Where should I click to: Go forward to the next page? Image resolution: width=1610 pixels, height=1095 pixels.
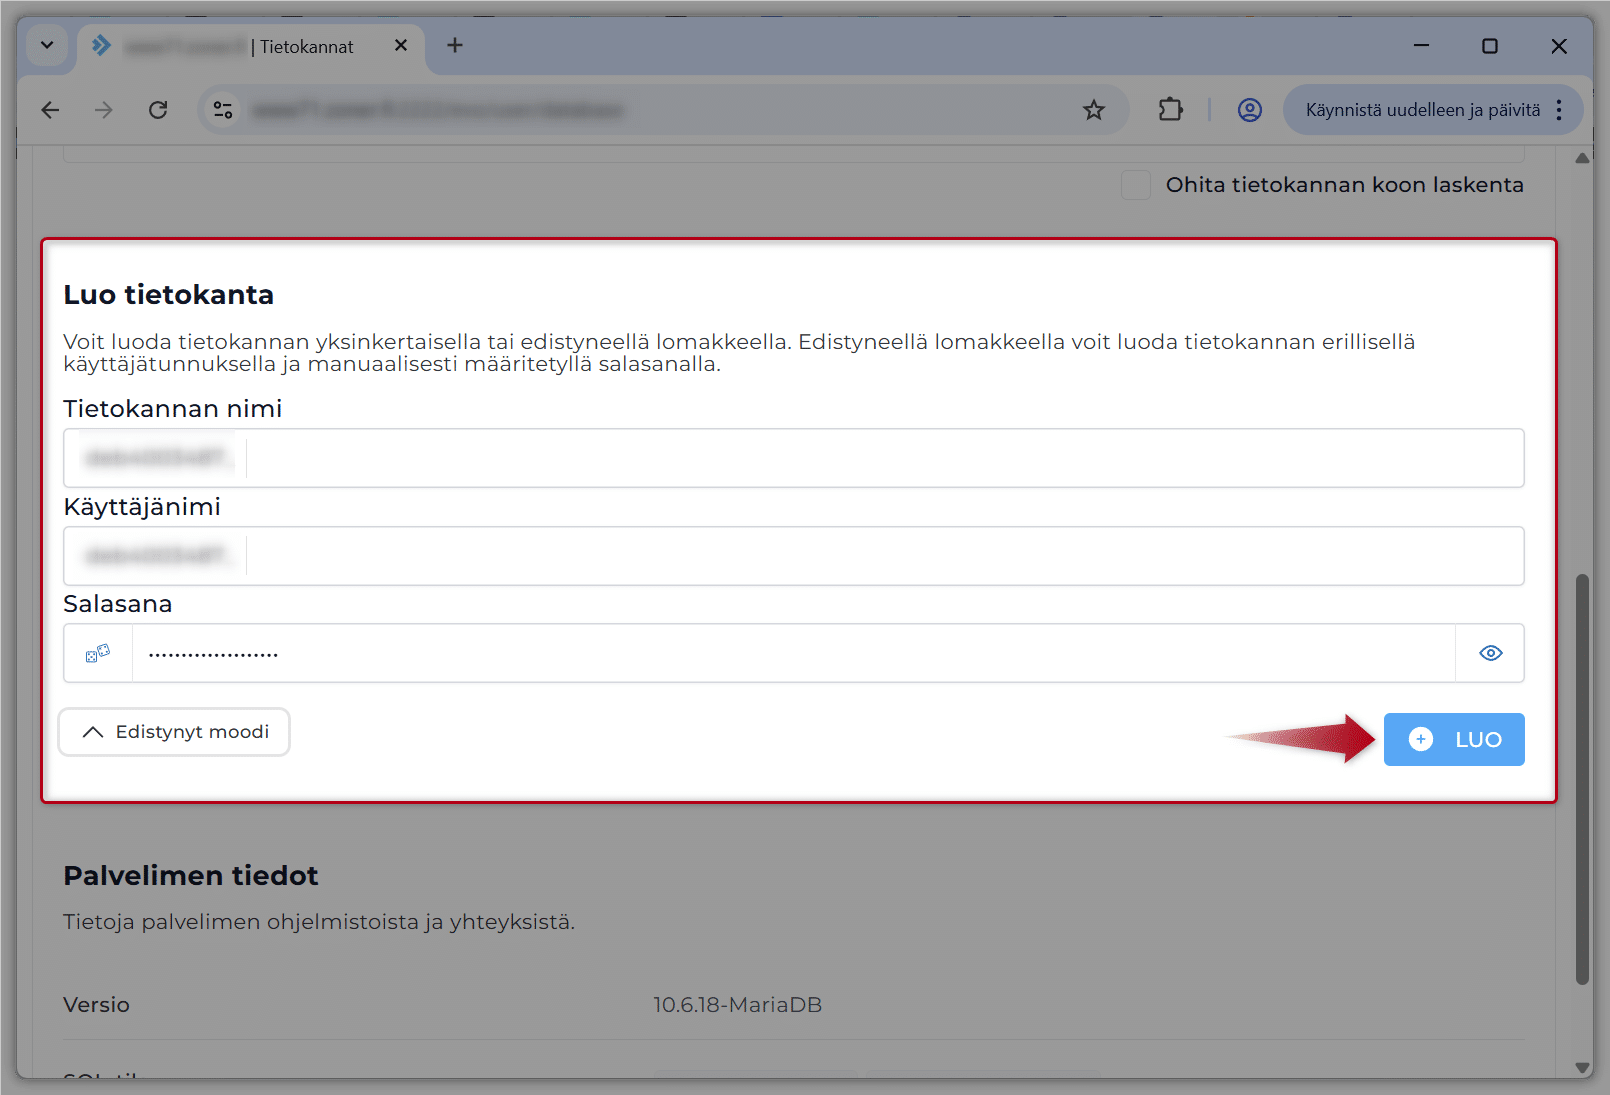(104, 110)
